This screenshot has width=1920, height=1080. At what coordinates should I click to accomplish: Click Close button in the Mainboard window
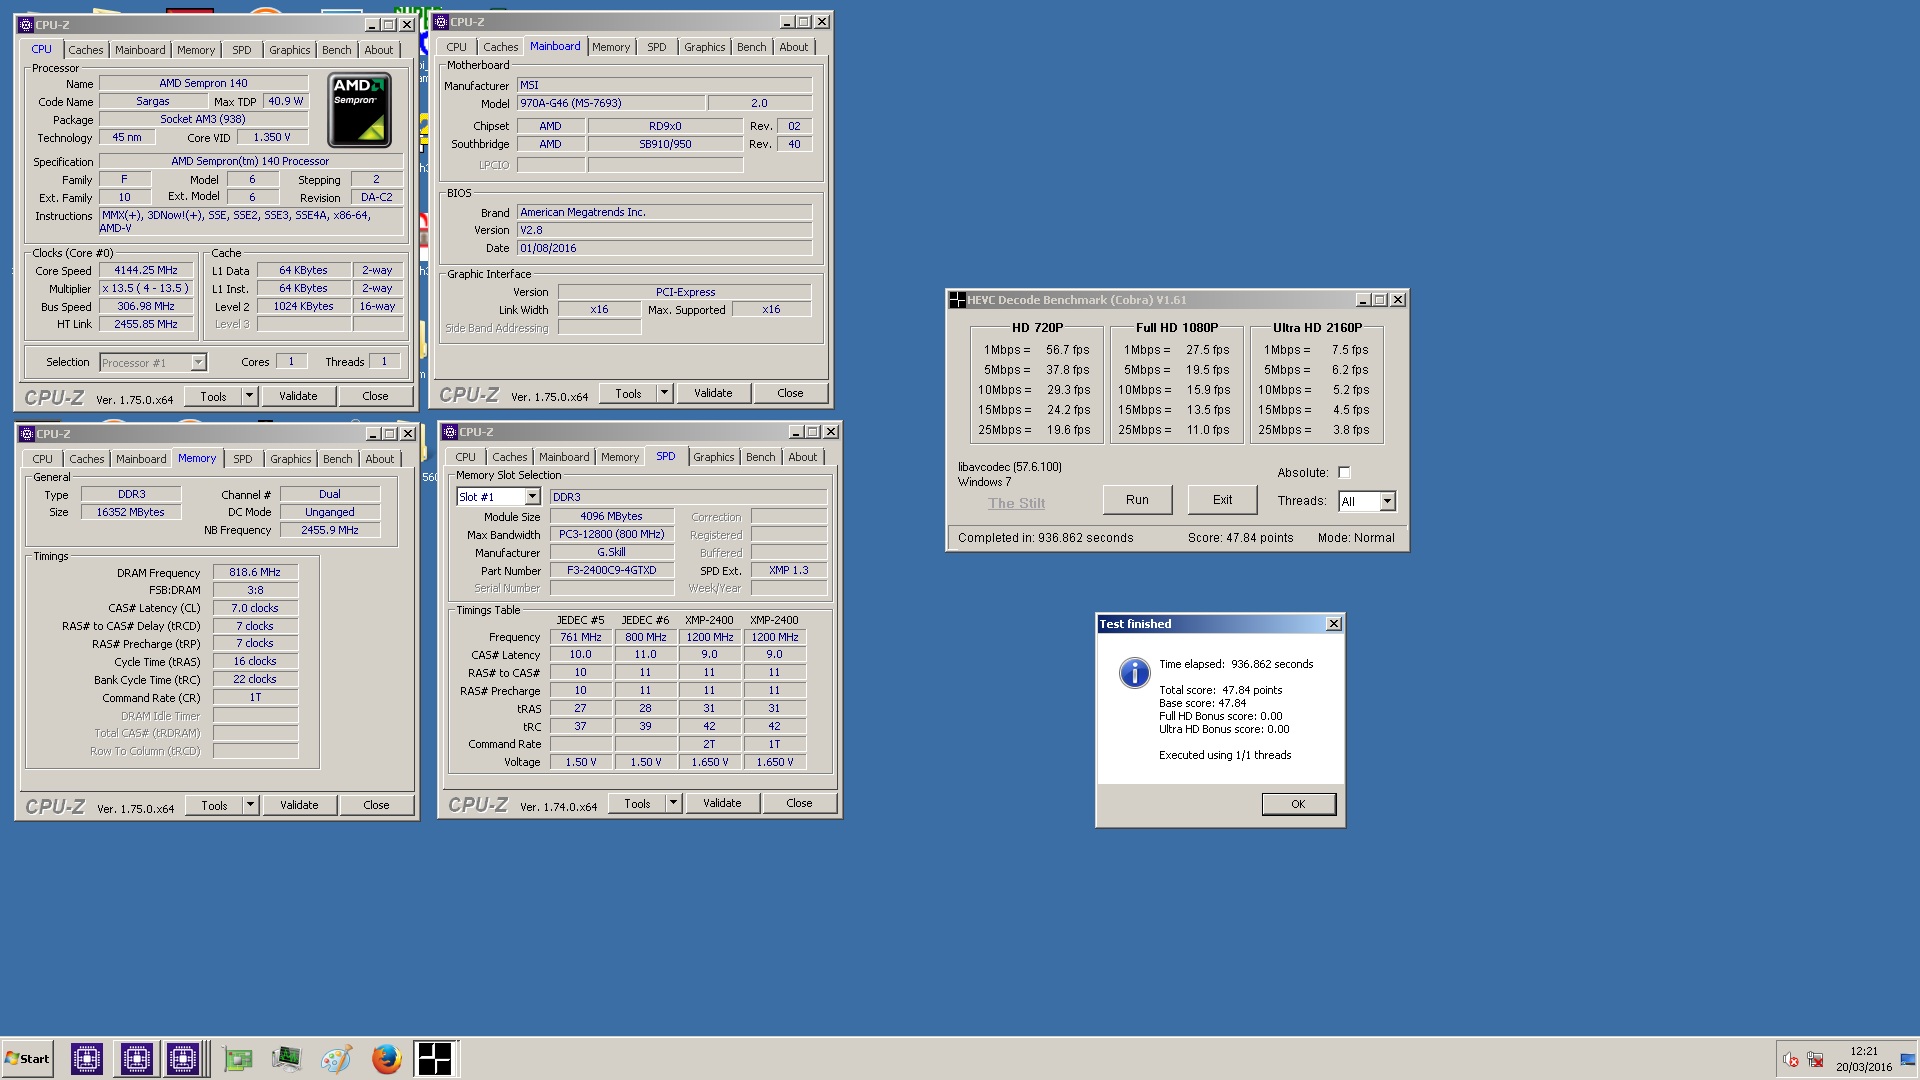[790, 393]
